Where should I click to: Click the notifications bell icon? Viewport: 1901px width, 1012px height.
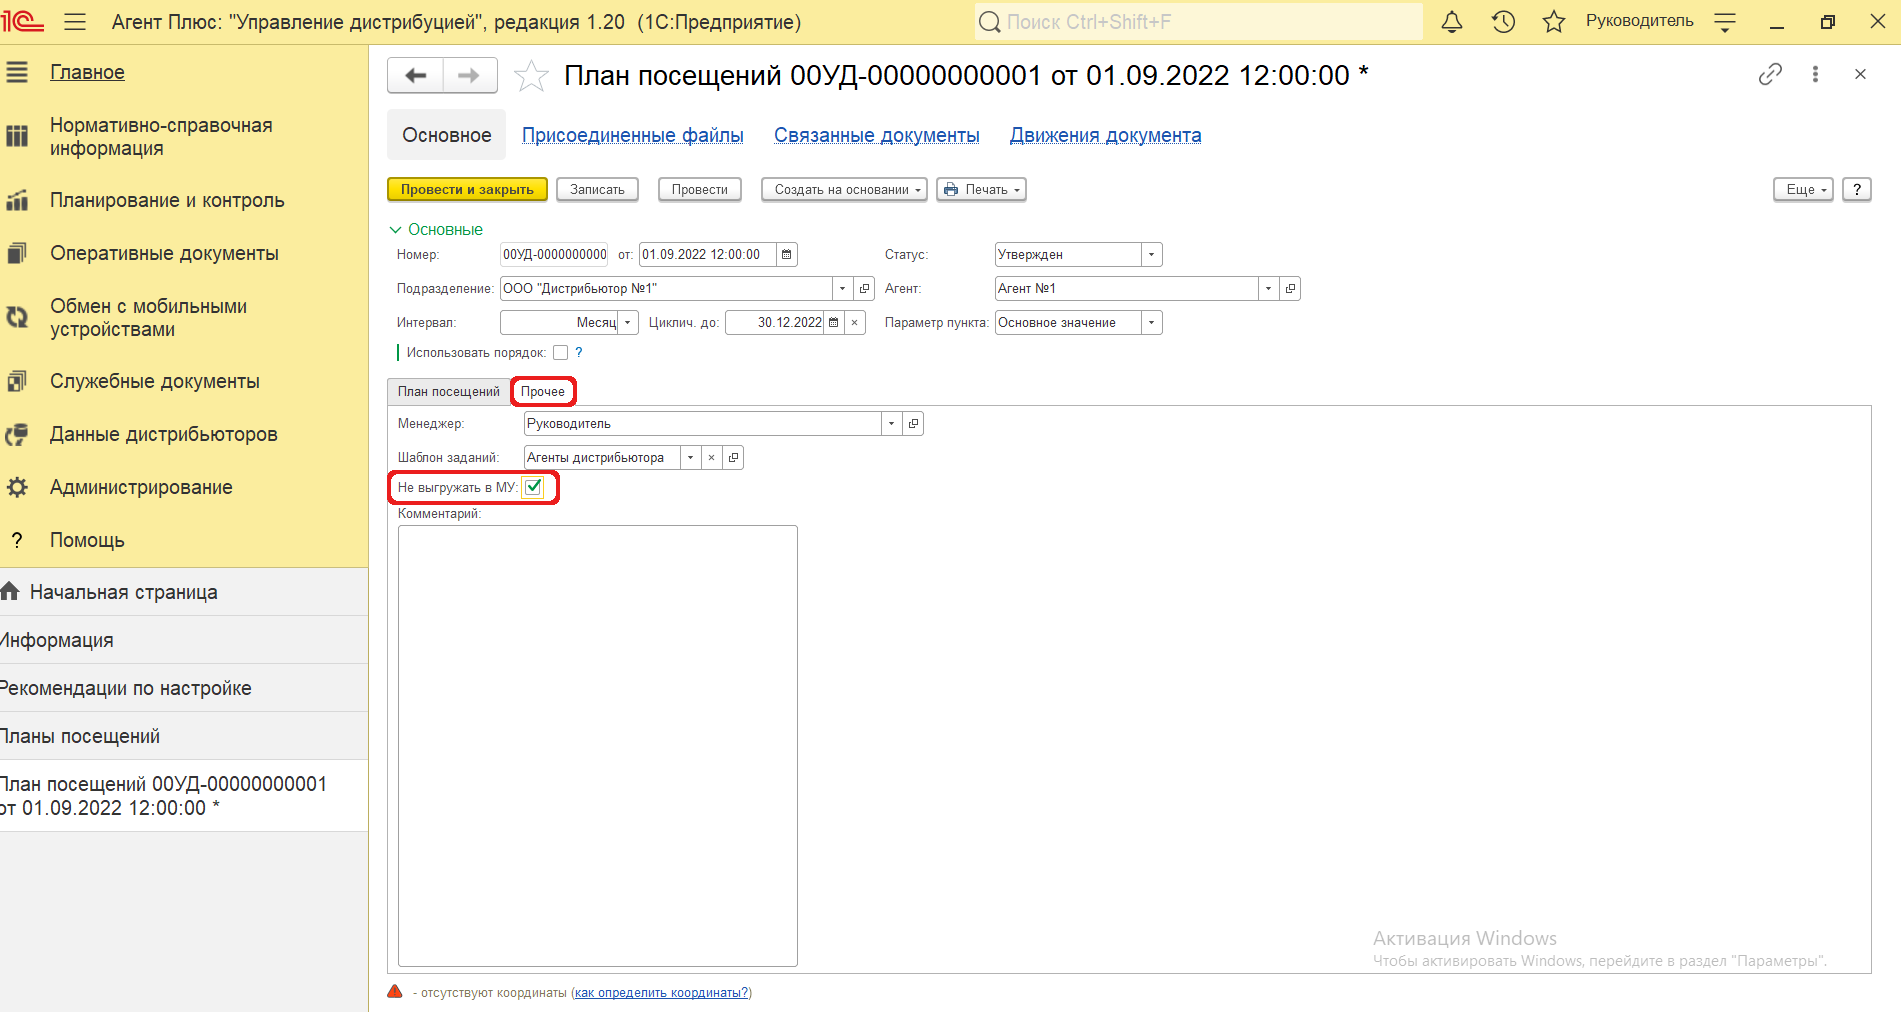click(1452, 21)
